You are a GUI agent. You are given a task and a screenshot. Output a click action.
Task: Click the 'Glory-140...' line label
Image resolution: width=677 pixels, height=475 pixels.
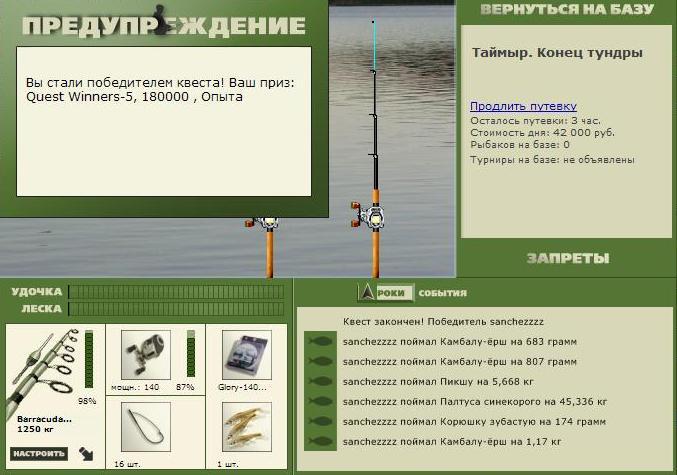coord(242,387)
